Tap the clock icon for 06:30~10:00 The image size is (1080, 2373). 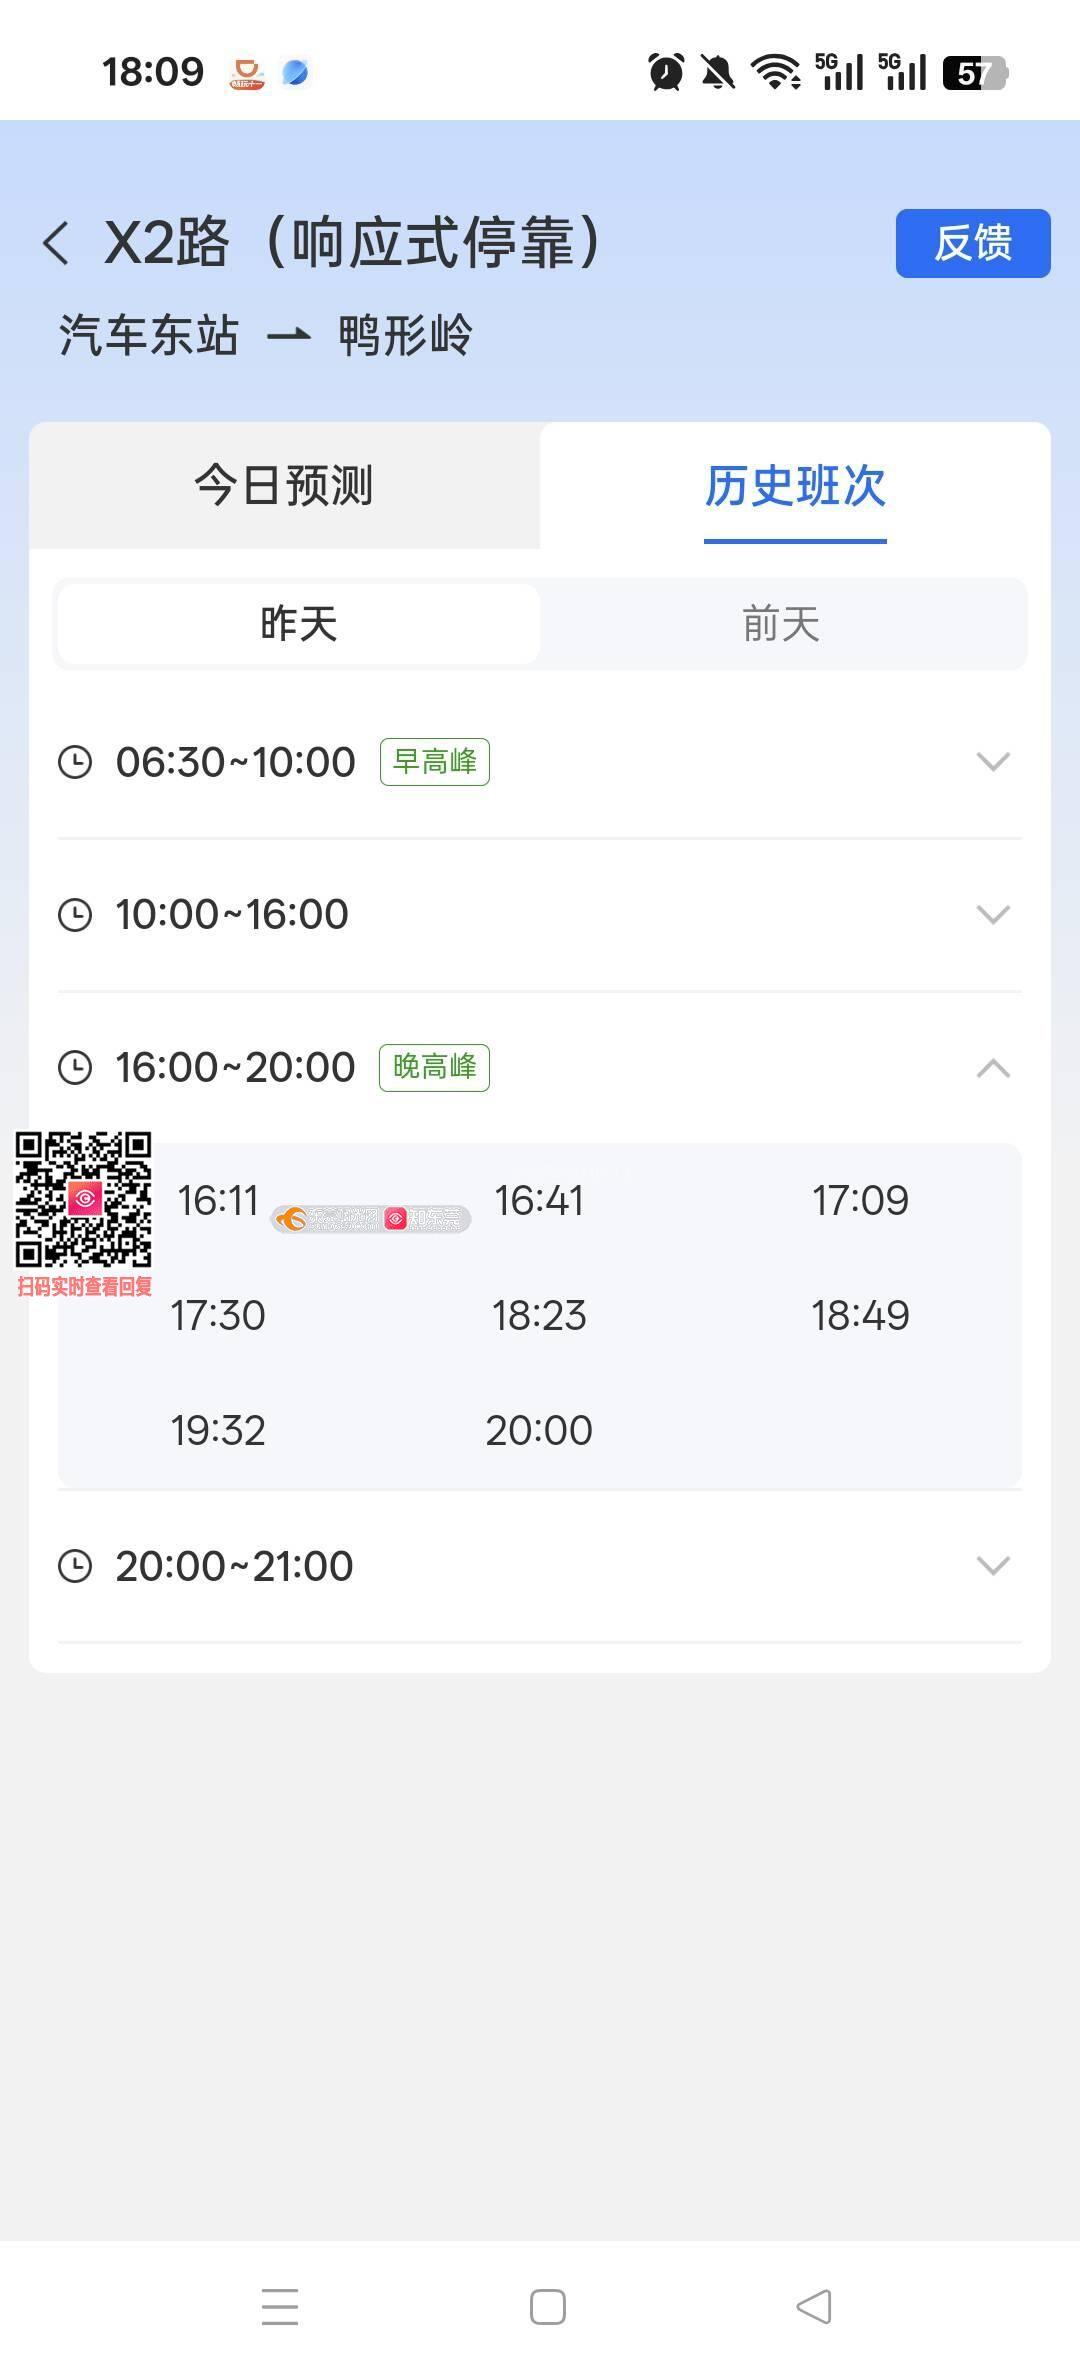[75, 762]
